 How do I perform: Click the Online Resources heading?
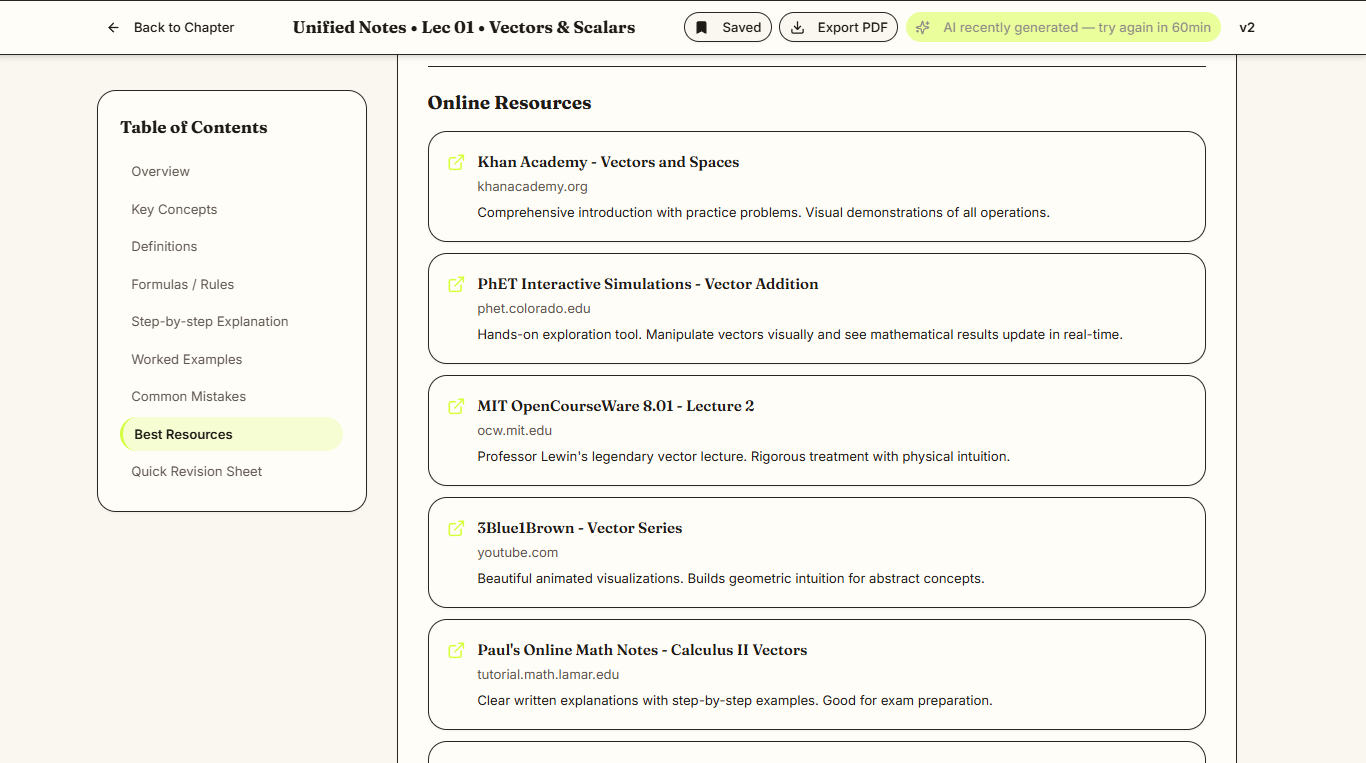509,103
